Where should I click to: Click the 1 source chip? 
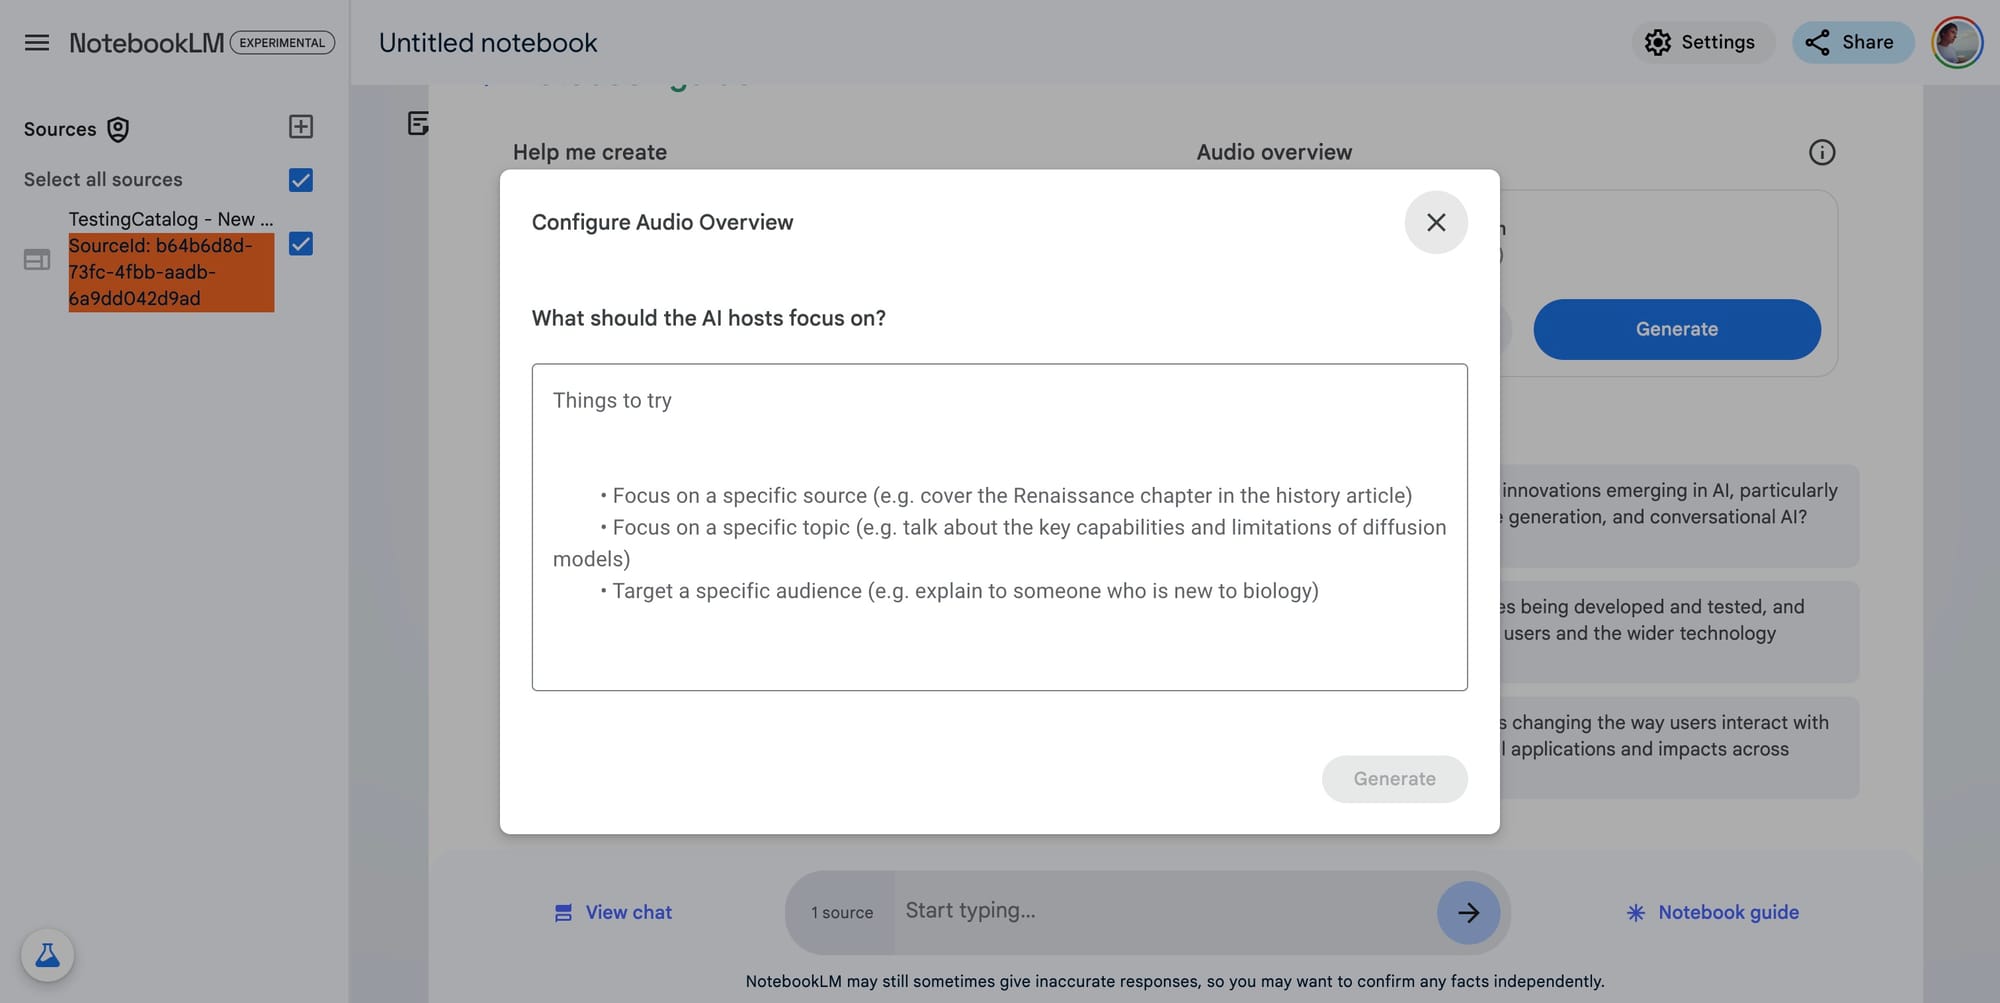pos(841,912)
